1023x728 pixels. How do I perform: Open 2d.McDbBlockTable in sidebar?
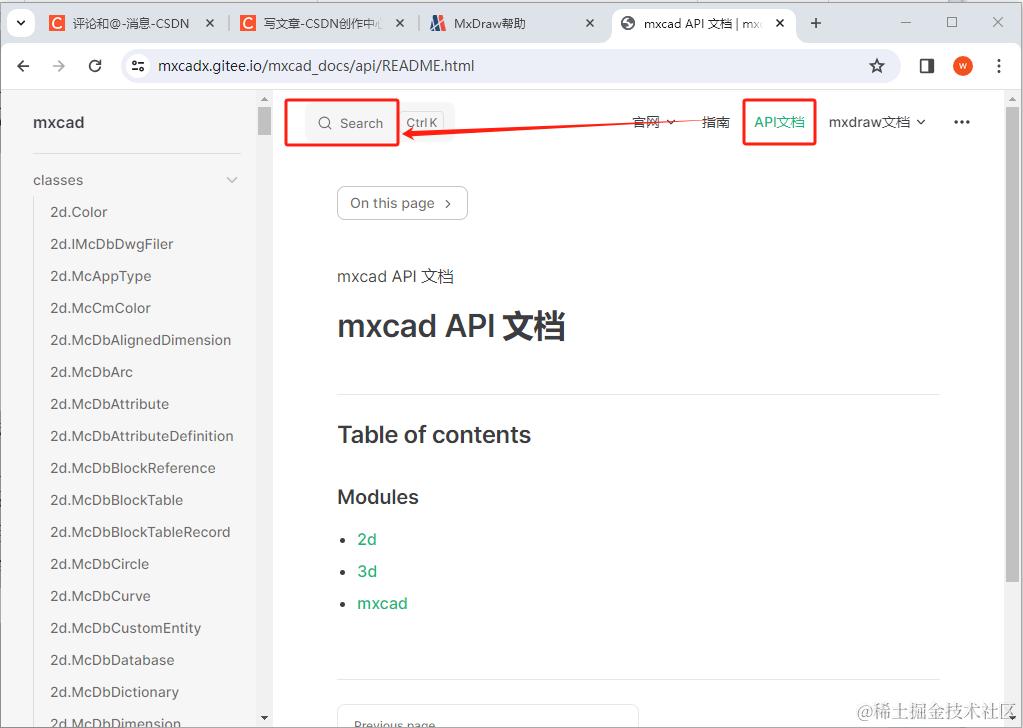pyautogui.click(x=116, y=500)
